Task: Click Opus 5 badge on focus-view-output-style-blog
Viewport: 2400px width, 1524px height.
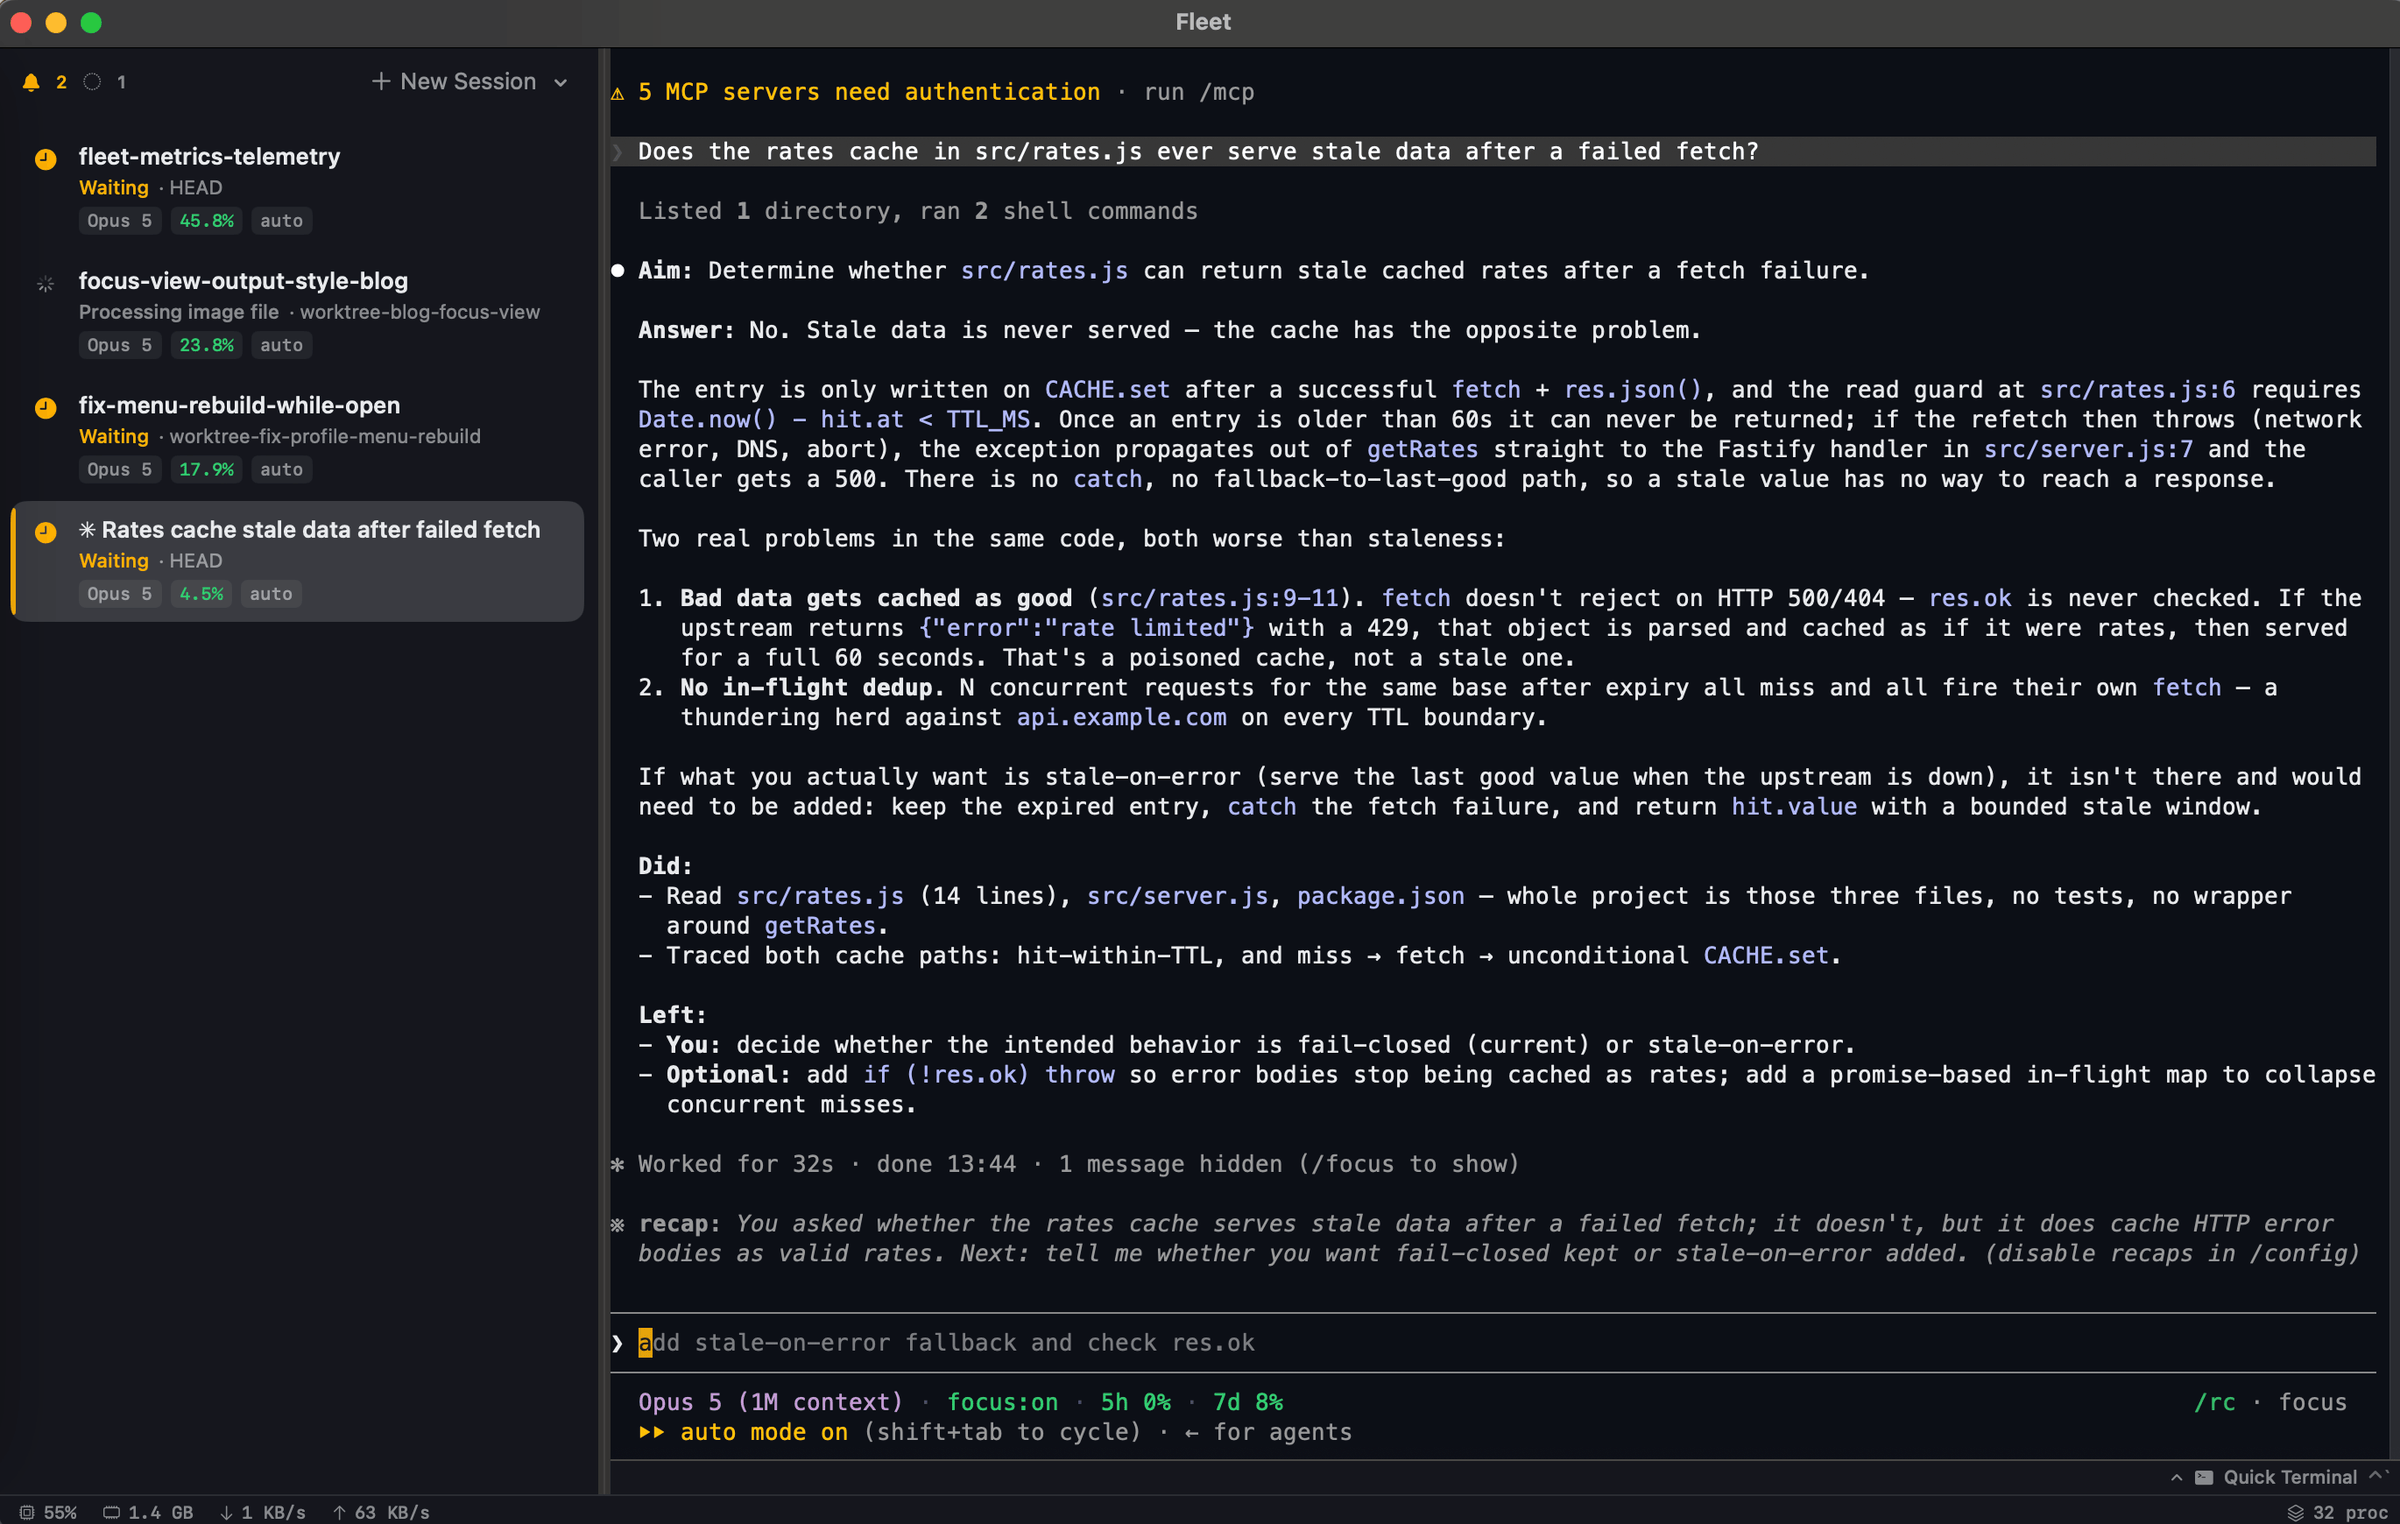Action: [119, 345]
